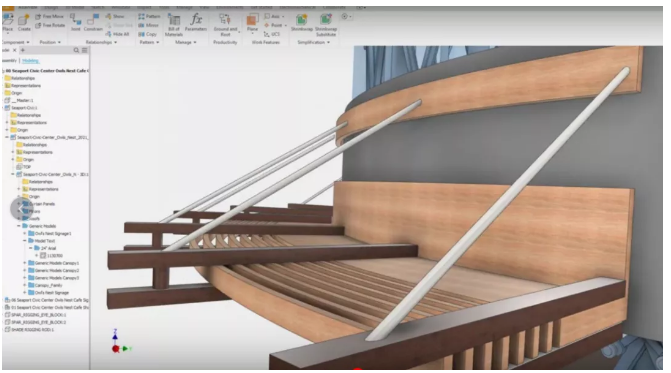Select the Point work feature tool
Viewport: 671px width, 373px height.
(273, 25)
